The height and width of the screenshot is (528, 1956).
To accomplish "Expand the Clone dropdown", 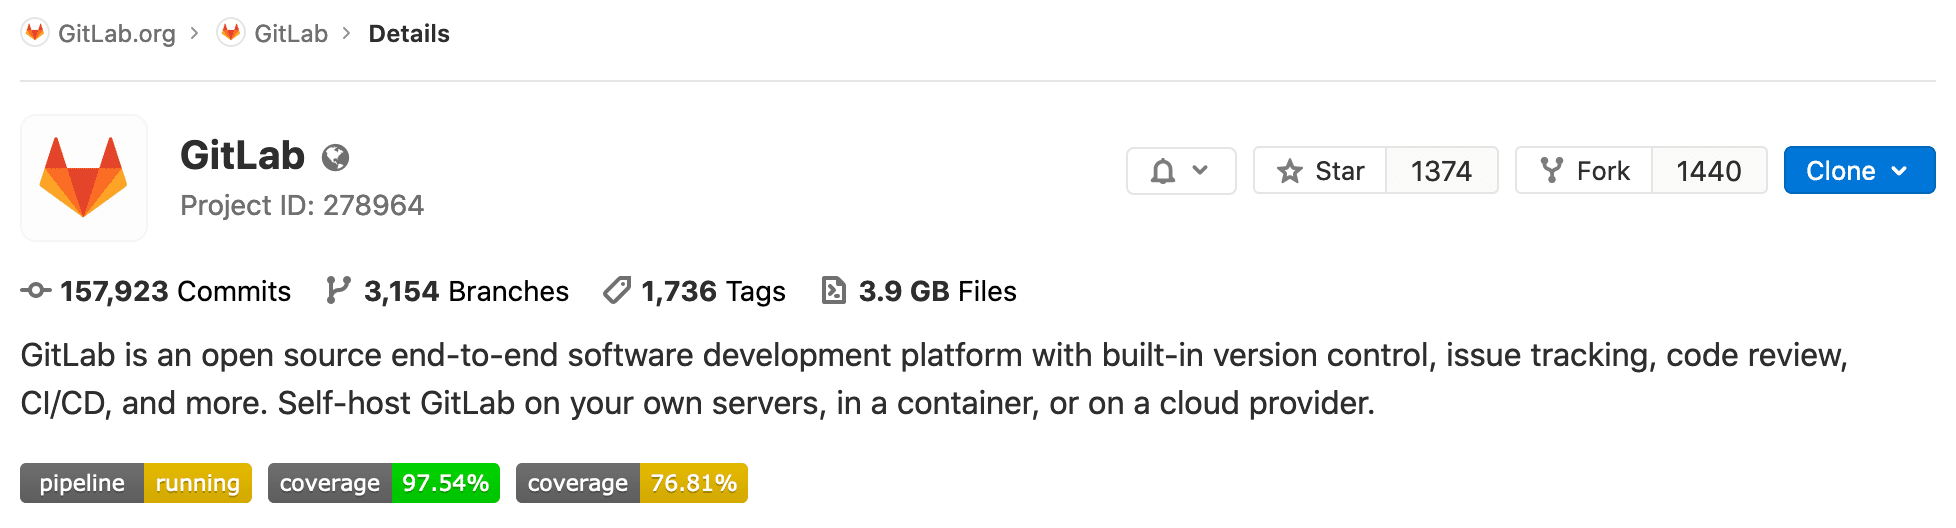I will [1858, 171].
